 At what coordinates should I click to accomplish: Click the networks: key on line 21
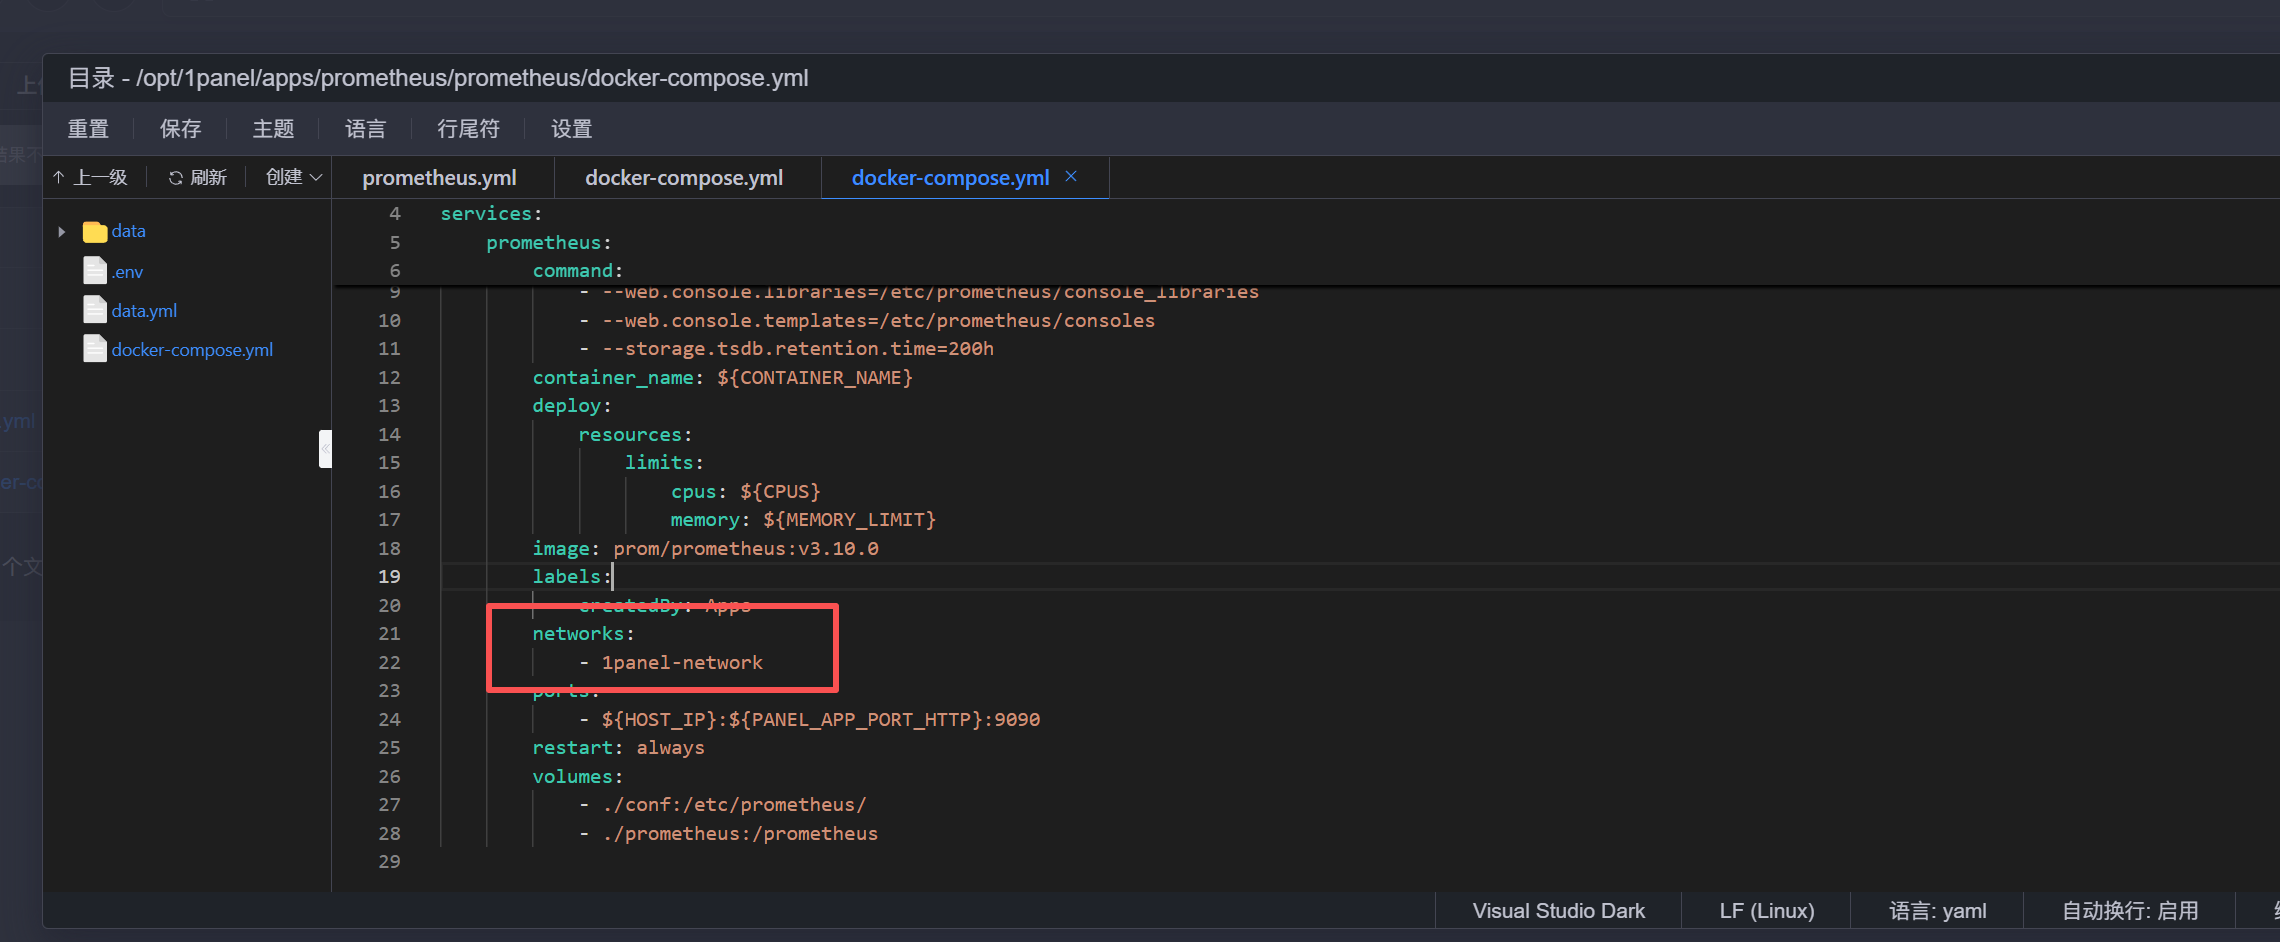pos(583,634)
